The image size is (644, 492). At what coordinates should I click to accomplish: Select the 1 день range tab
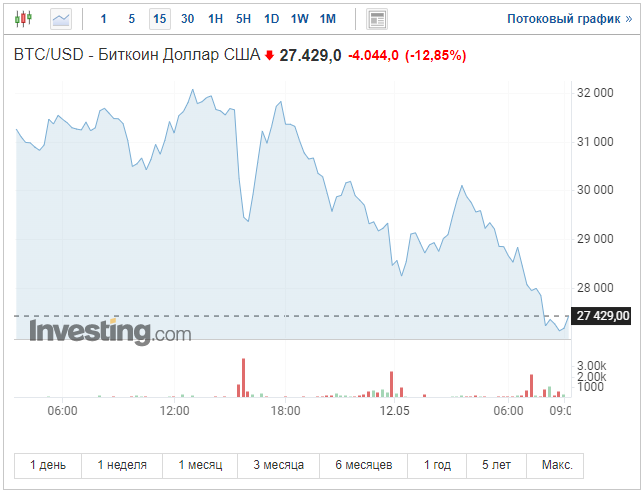48,465
